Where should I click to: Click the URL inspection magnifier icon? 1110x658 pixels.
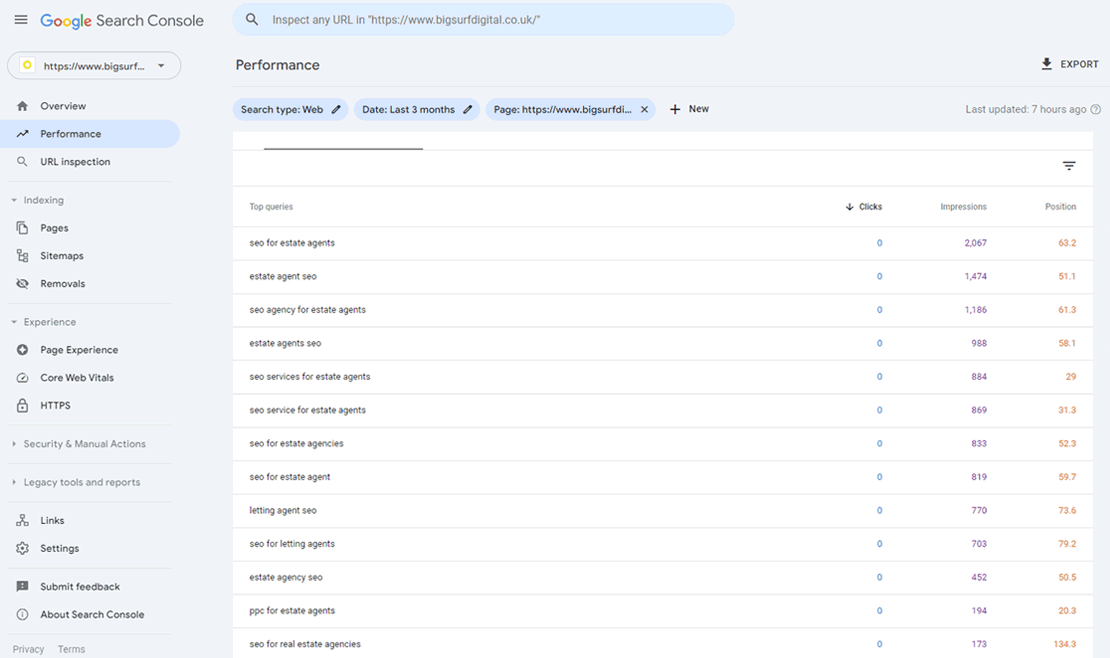pyautogui.click(x=23, y=161)
